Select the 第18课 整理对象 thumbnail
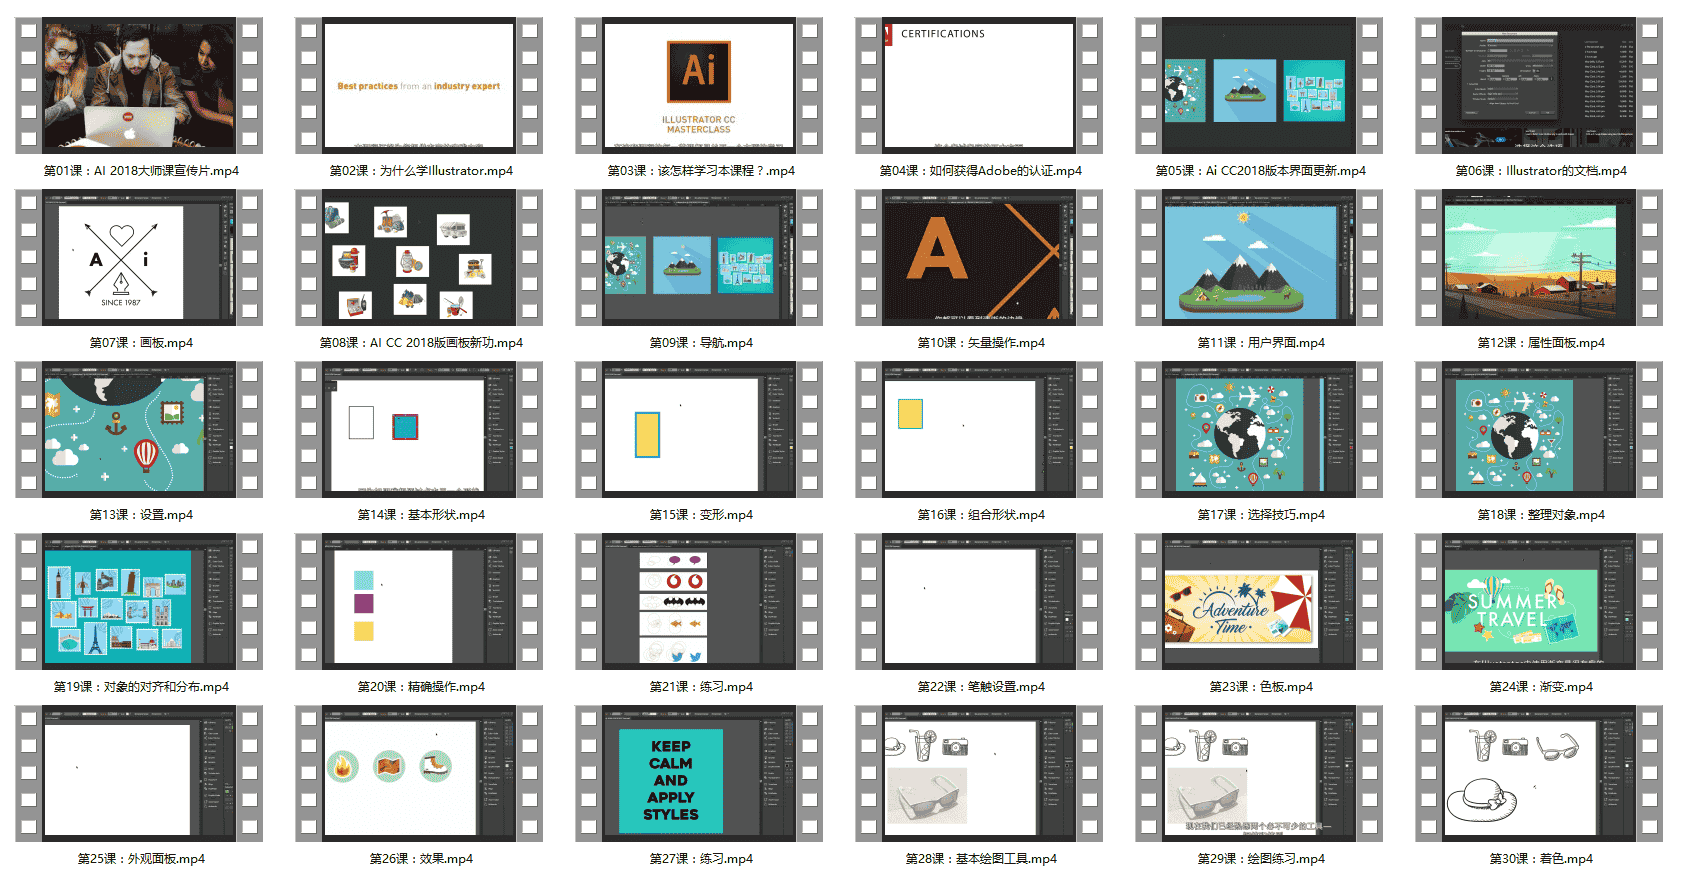1685x874 pixels. (1539, 429)
